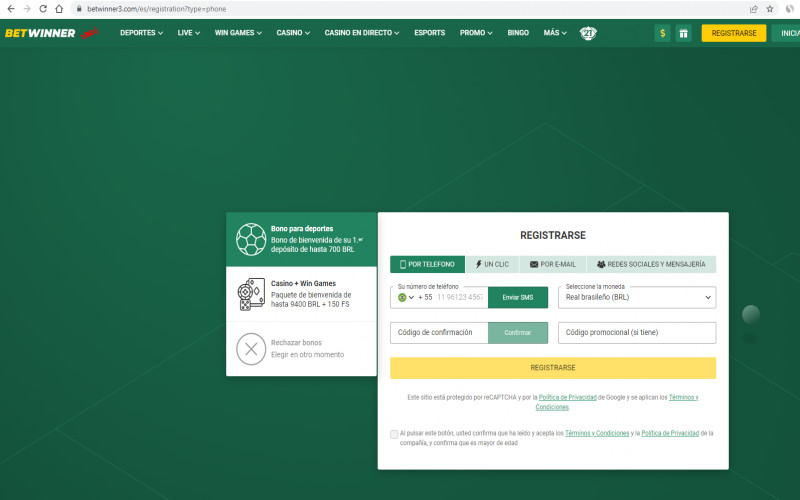Click Registrarse button in top header
Image resolution: width=800 pixels, height=500 pixels.
click(734, 33)
